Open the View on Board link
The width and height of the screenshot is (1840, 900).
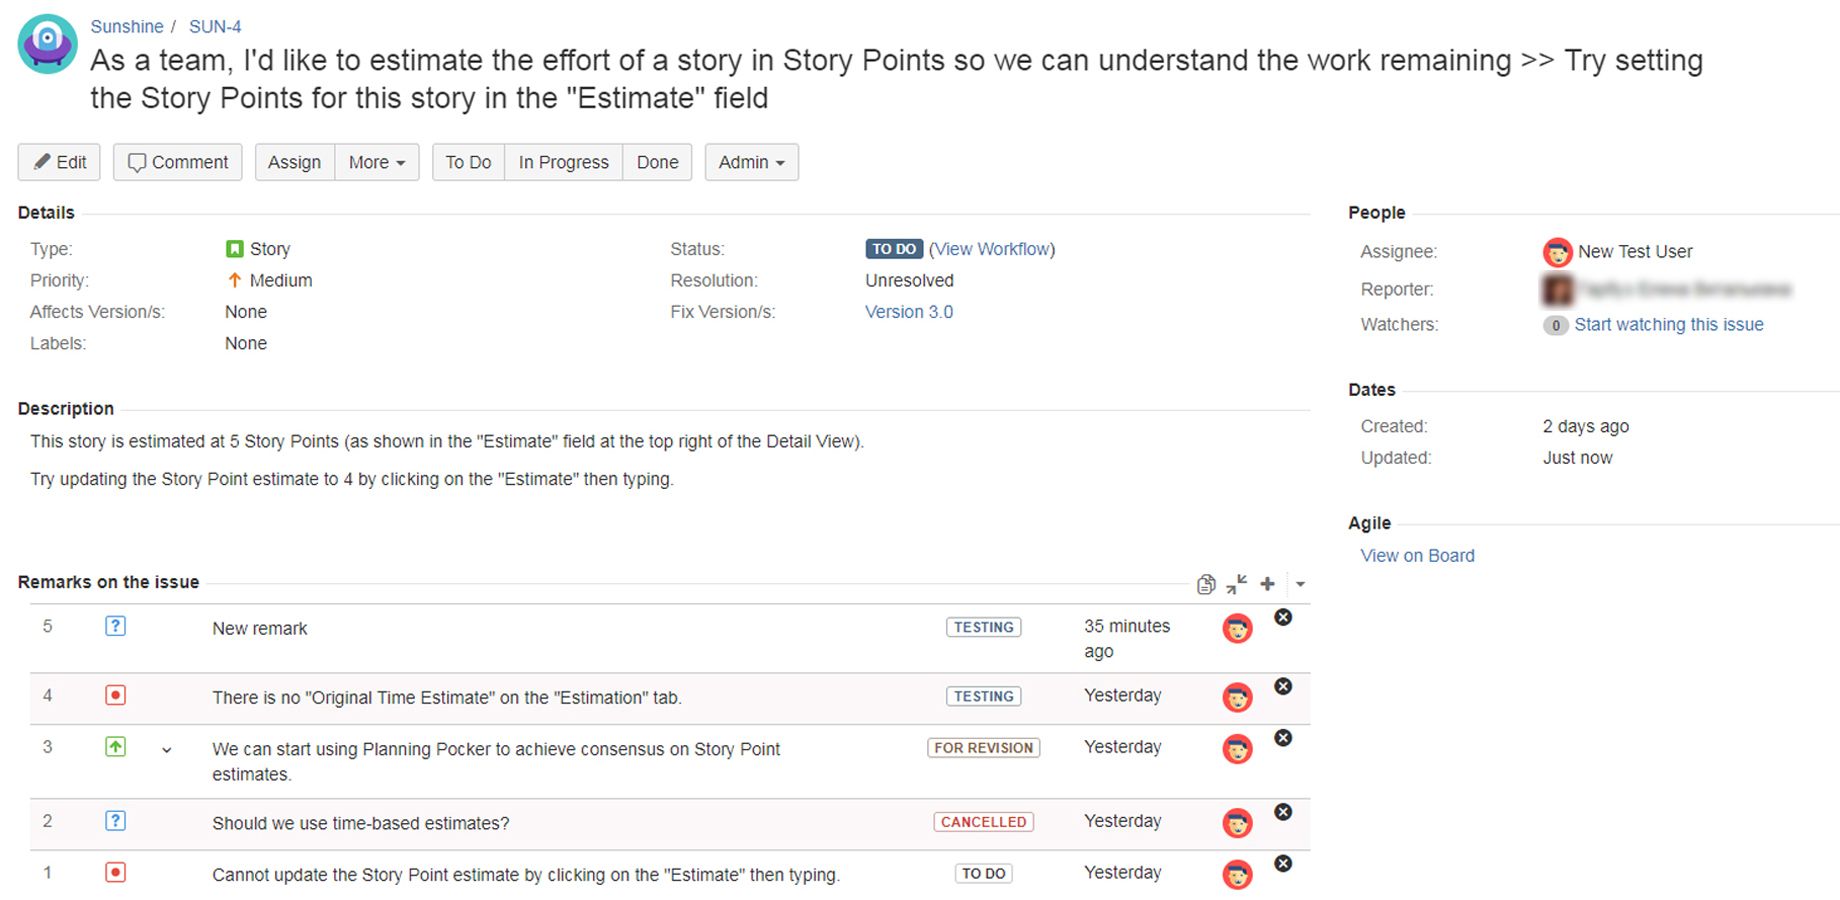1417,556
